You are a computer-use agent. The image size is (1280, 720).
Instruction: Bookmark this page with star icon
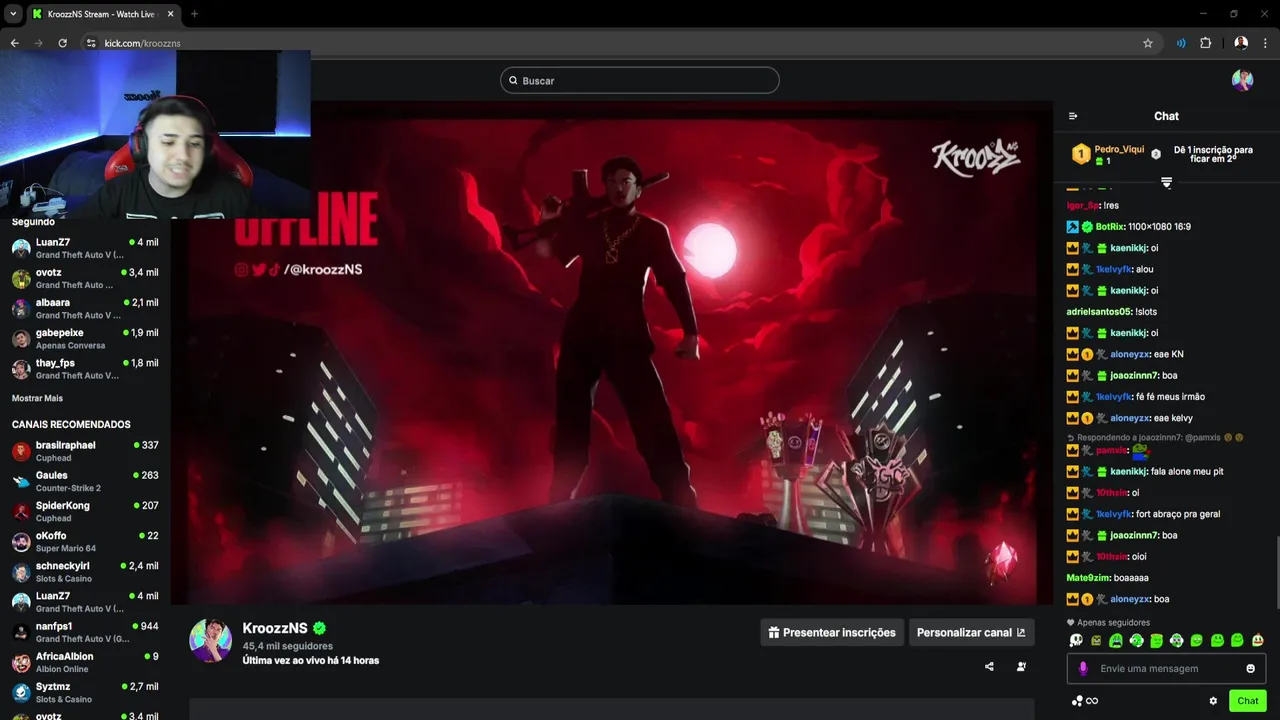[1148, 43]
